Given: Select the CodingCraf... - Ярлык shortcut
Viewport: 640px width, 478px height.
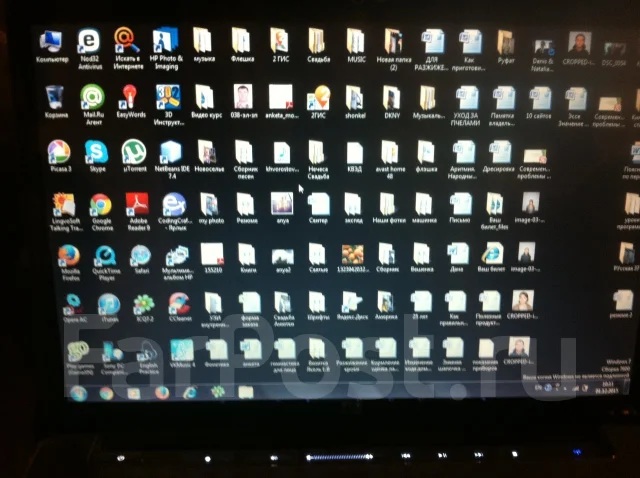Looking at the screenshot, I should tap(174, 211).
